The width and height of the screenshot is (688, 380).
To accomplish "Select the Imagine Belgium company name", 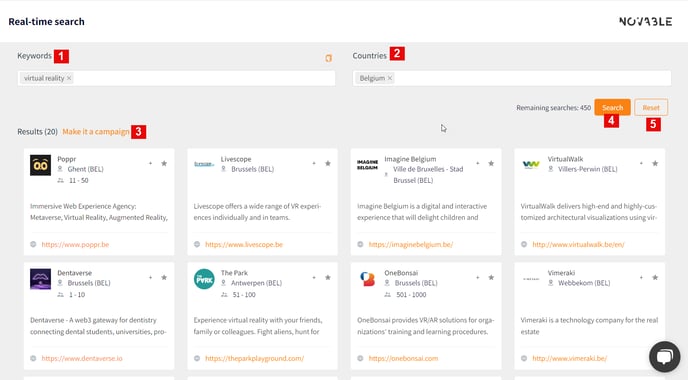I will coord(410,159).
